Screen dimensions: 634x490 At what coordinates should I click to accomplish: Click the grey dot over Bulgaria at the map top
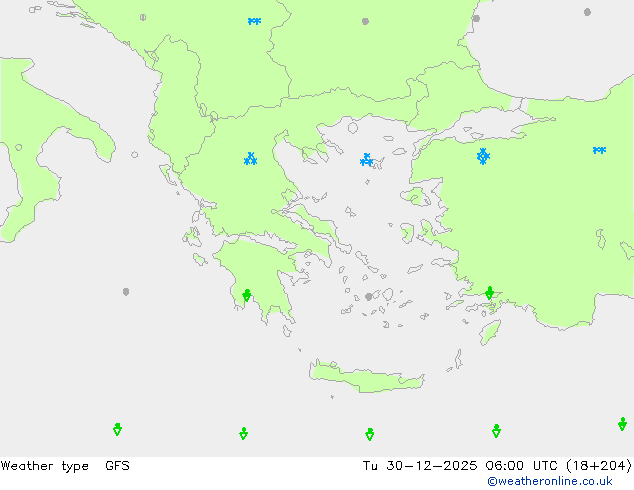365,21
